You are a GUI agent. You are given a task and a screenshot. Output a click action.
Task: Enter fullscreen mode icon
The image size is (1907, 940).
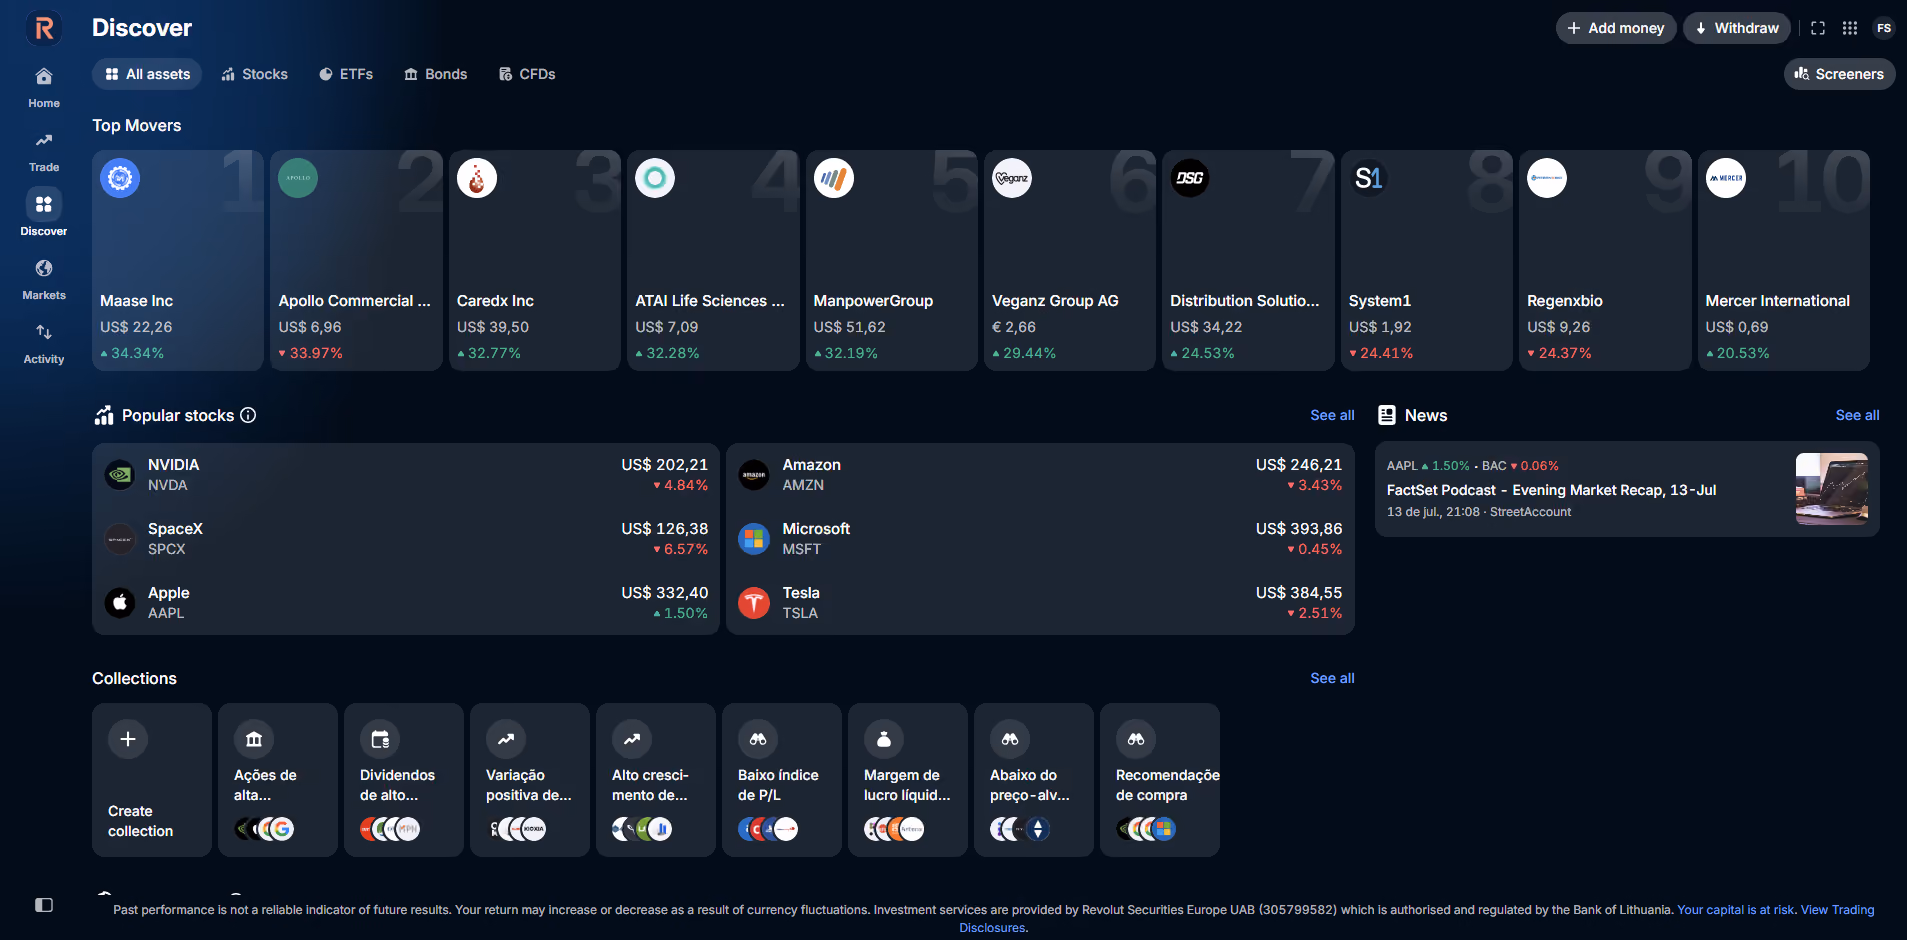(x=1818, y=28)
